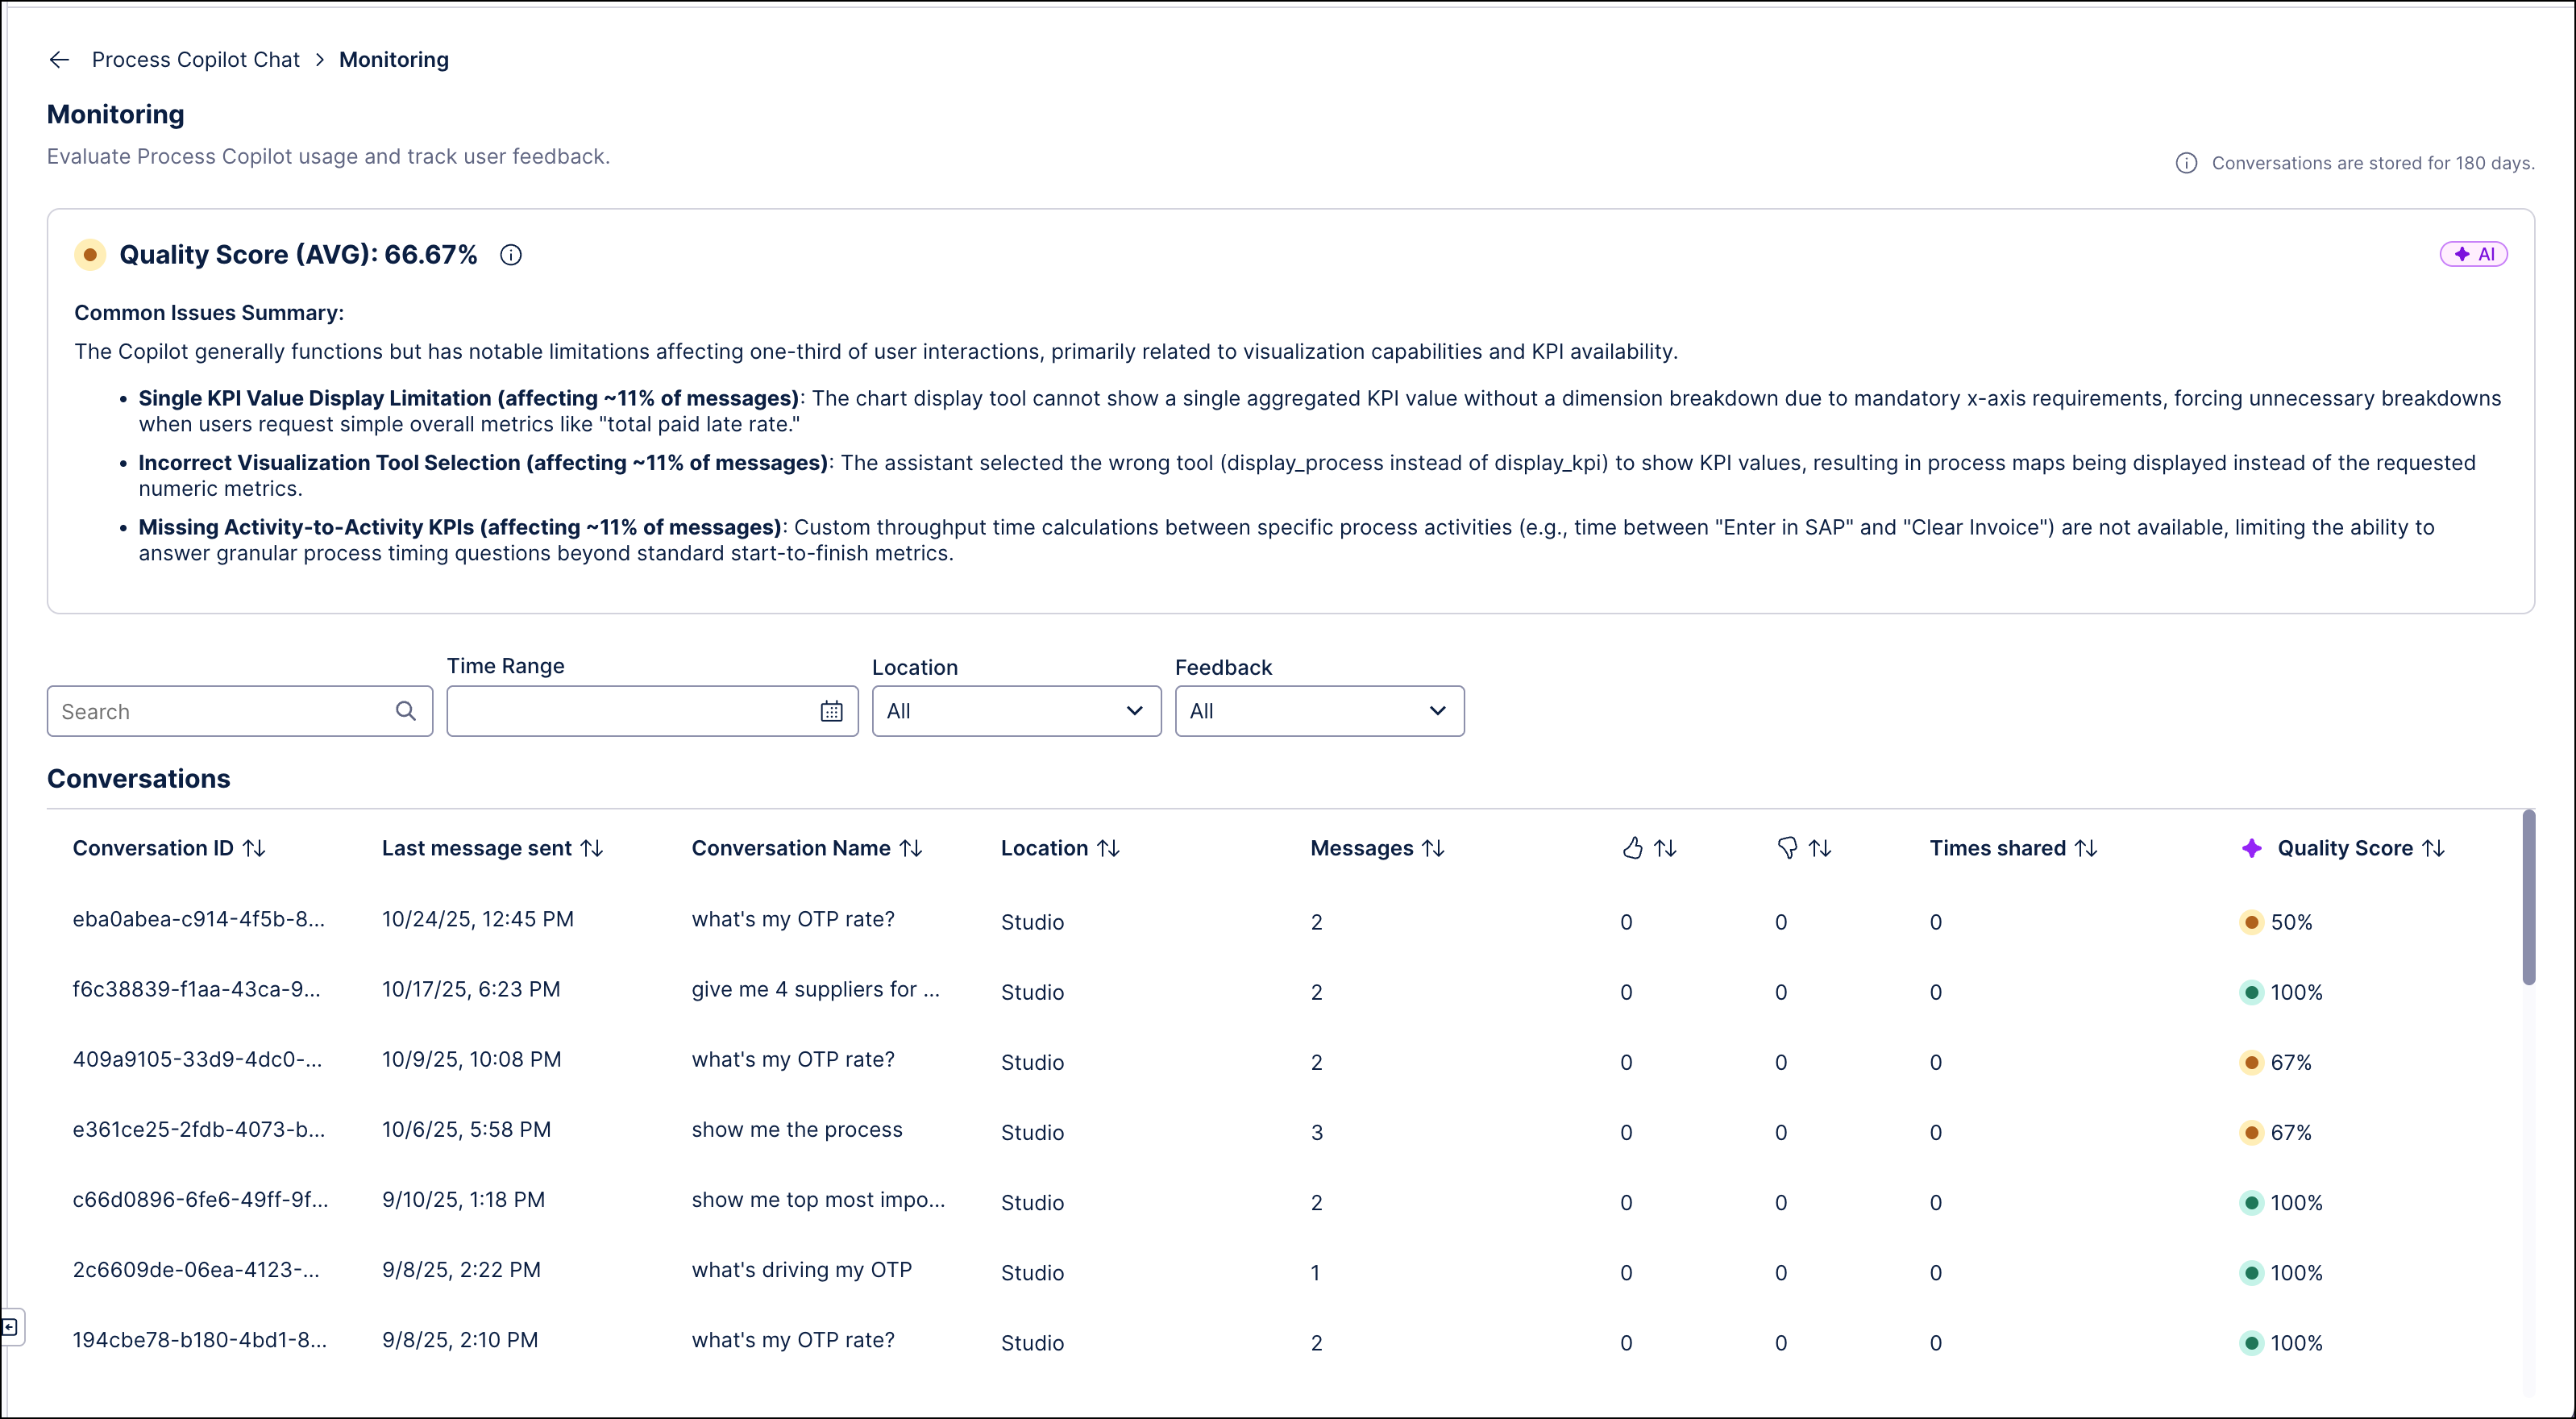This screenshot has width=2576, height=1419.
Task: Toggle sort on Conversation ID column
Action: 254,848
